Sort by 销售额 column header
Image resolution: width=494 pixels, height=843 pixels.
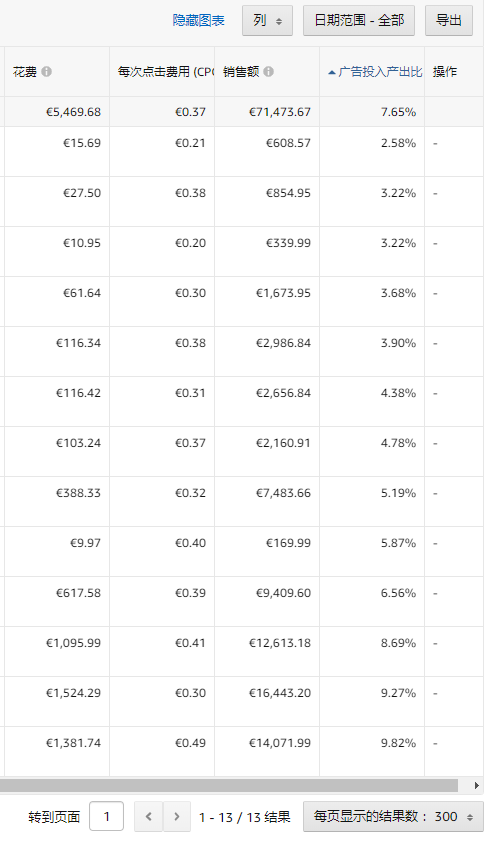[x=241, y=72]
